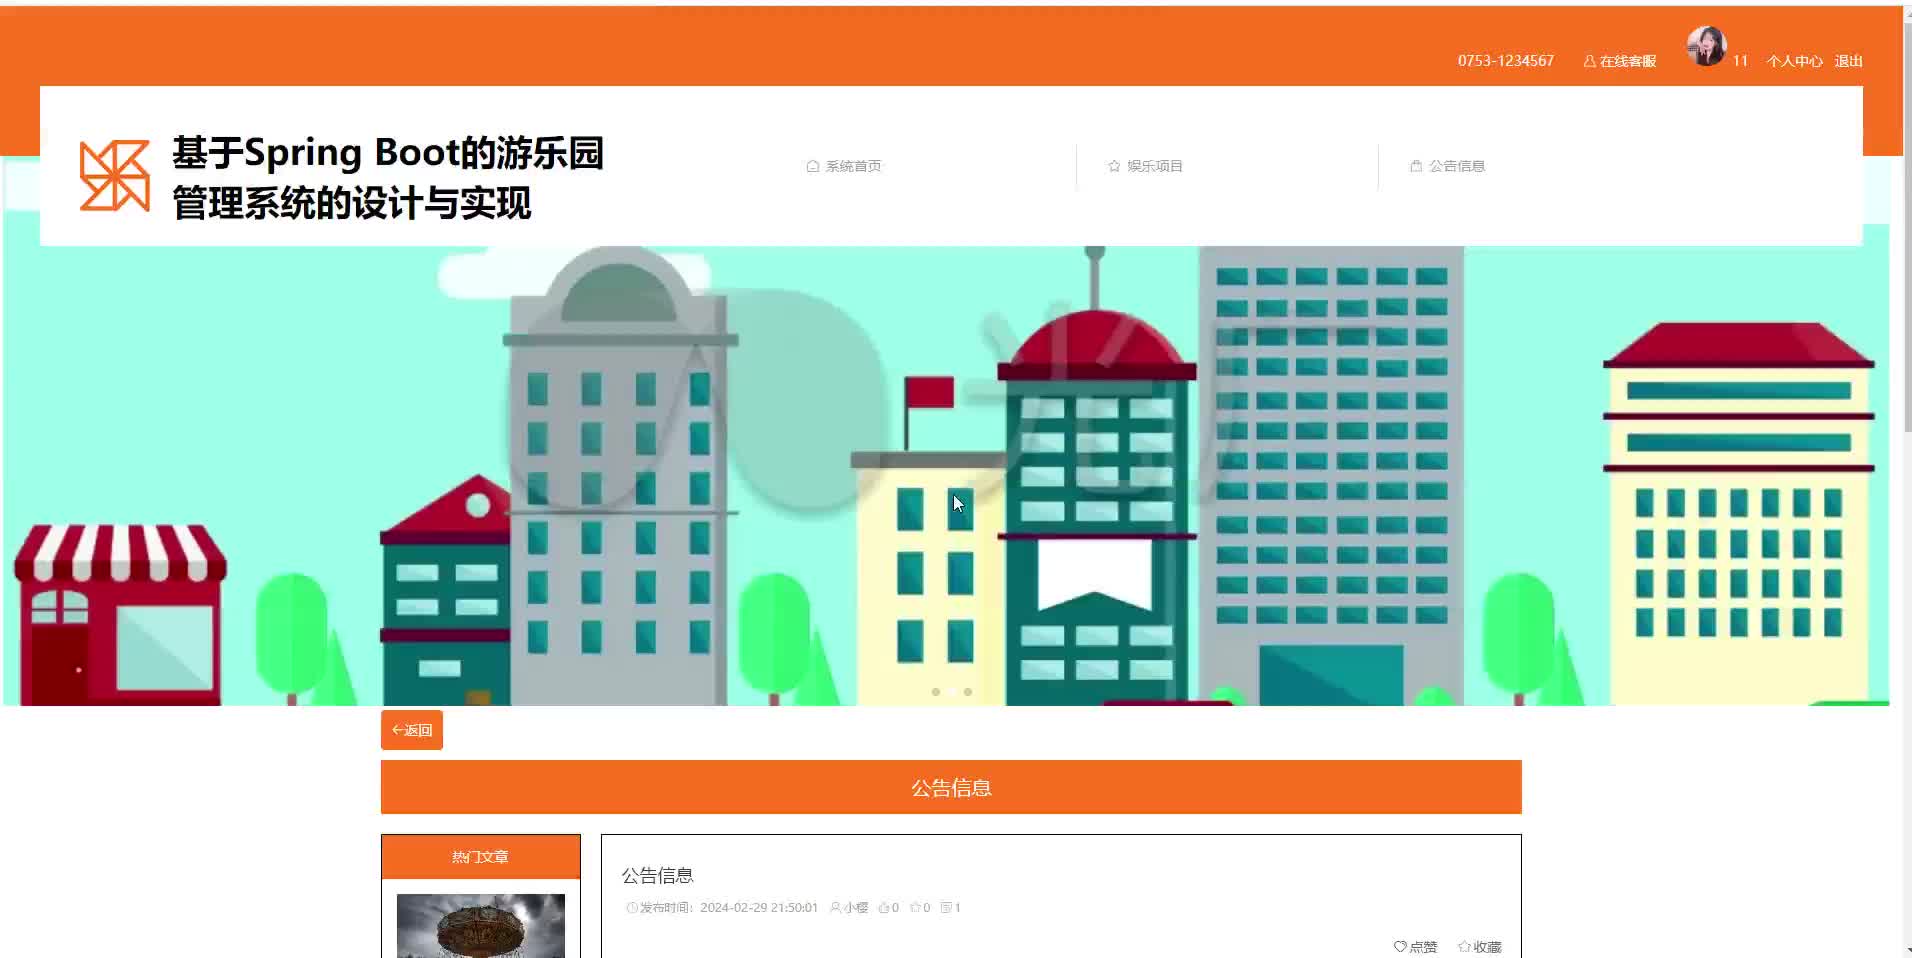Click the person icon before 在线客服
Screen dimensions: 1912x958
coord(1589,61)
